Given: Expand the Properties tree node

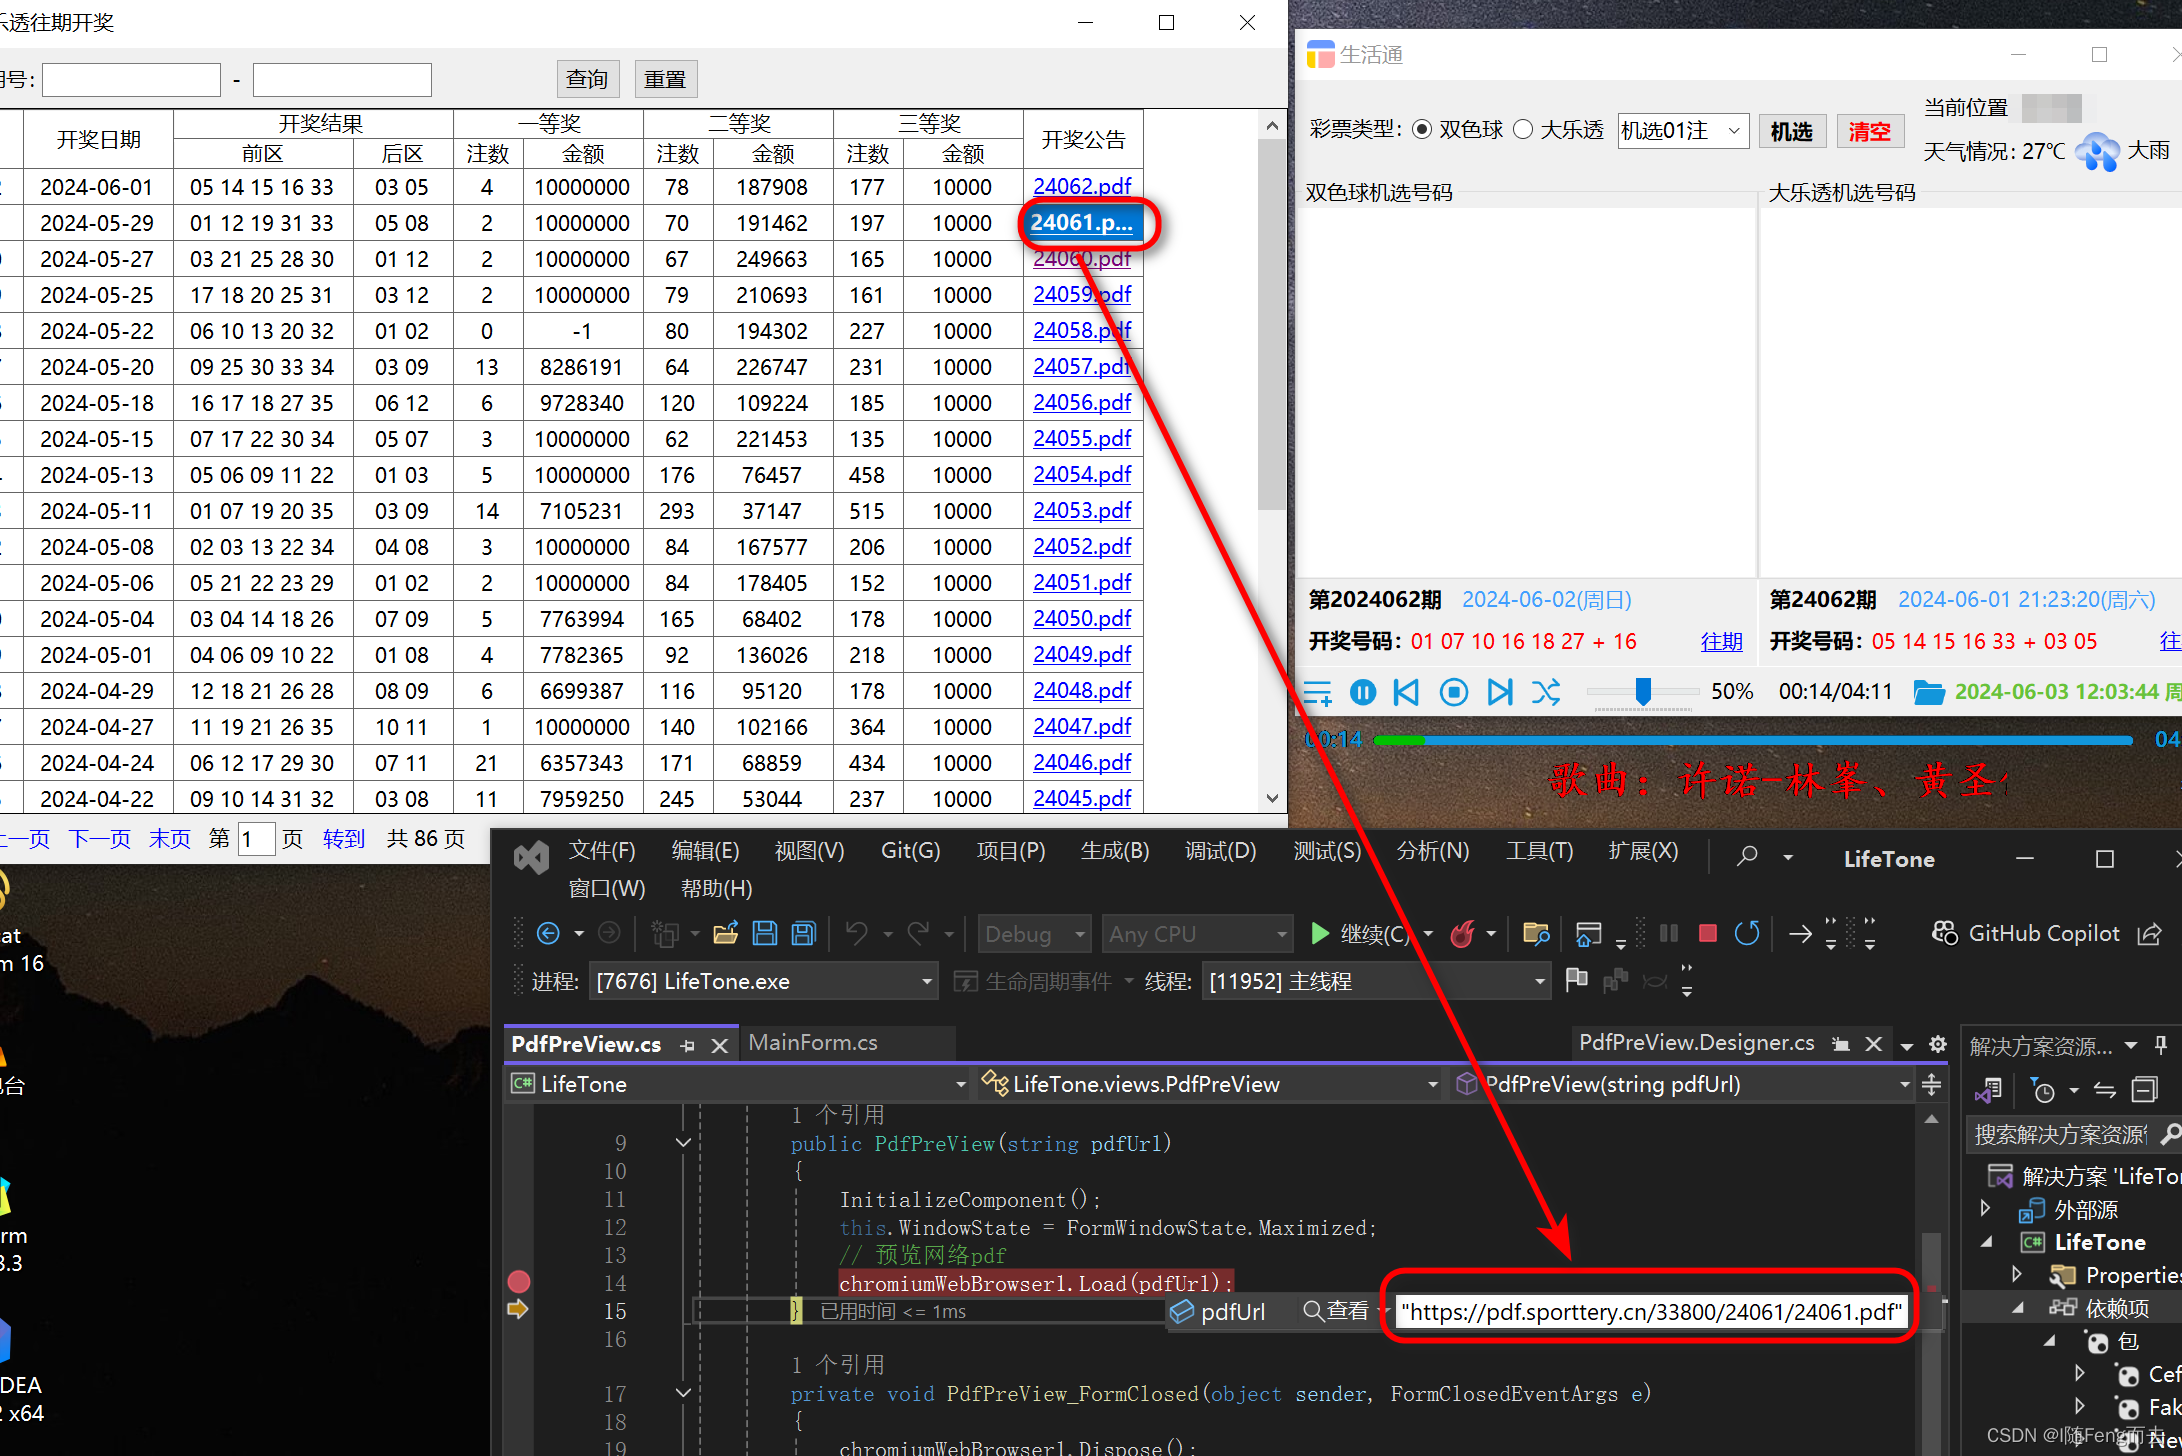Looking at the screenshot, I should [2017, 1274].
